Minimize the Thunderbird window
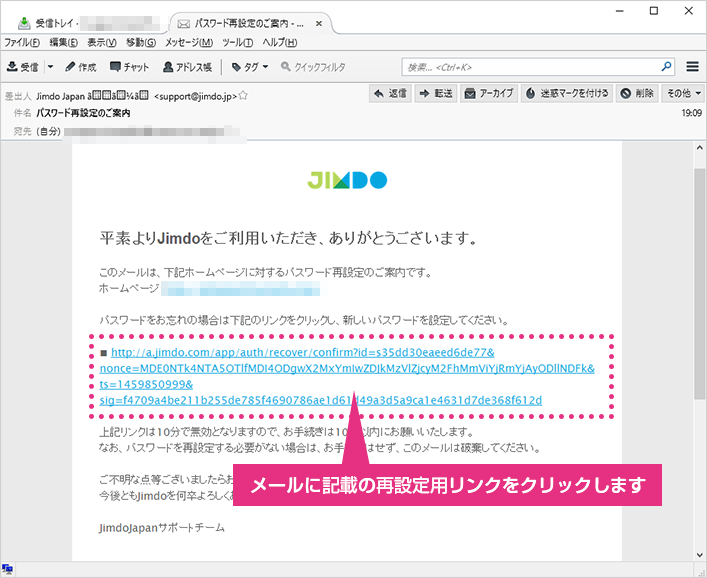The height and width of the screenshot is (578, 707). [620, 11]
